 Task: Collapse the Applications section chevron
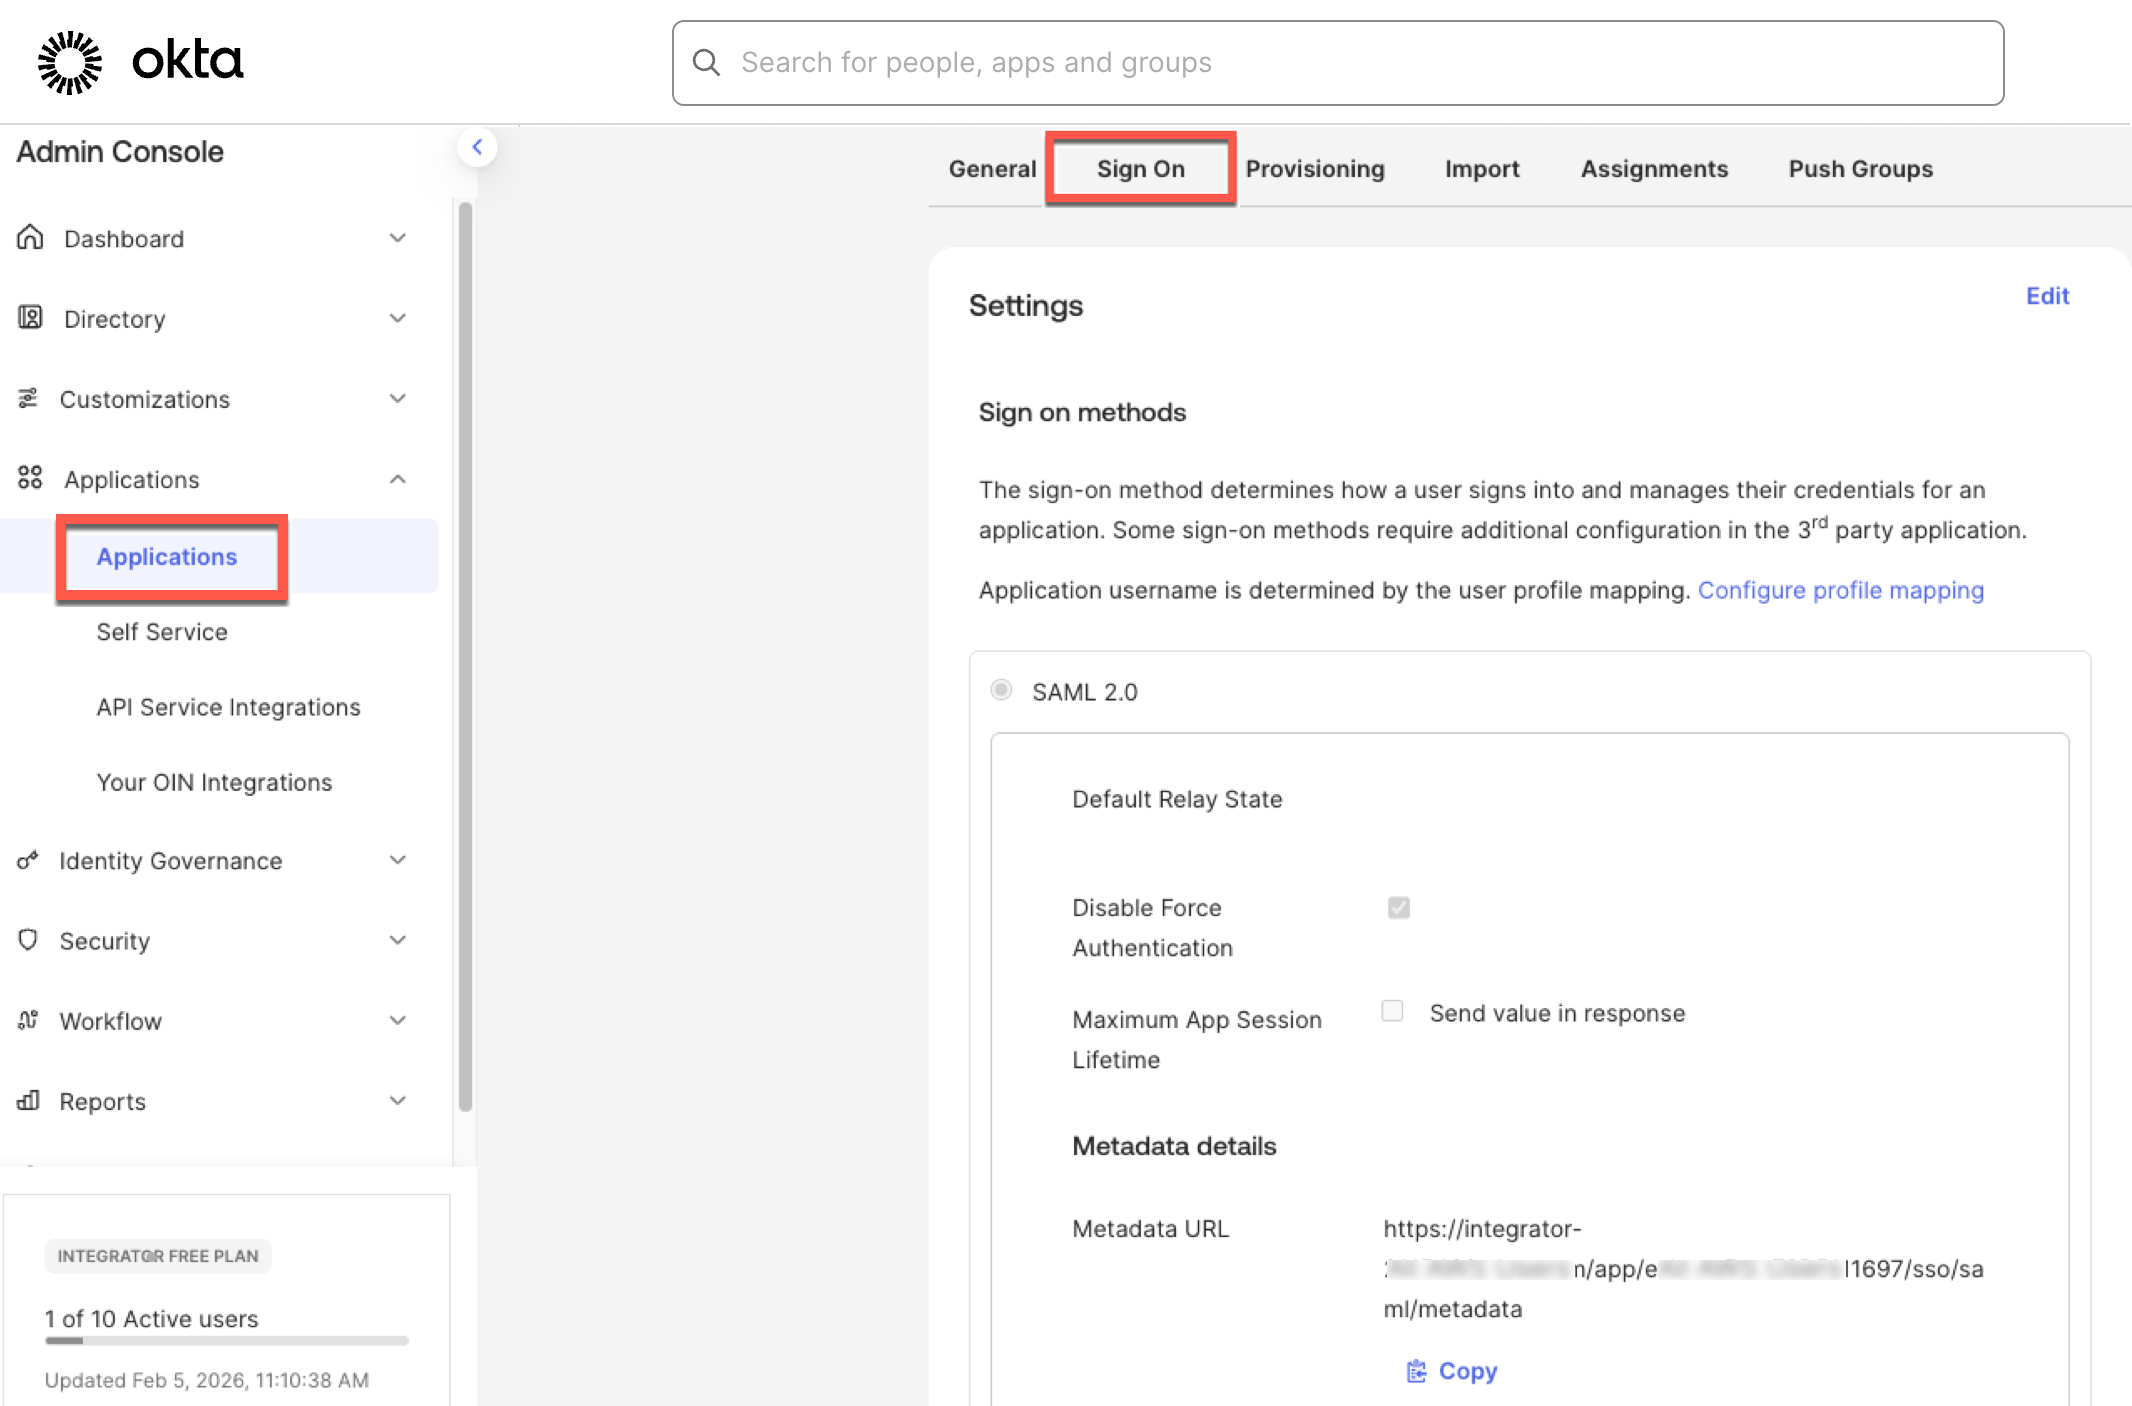(x=398, y=479)
